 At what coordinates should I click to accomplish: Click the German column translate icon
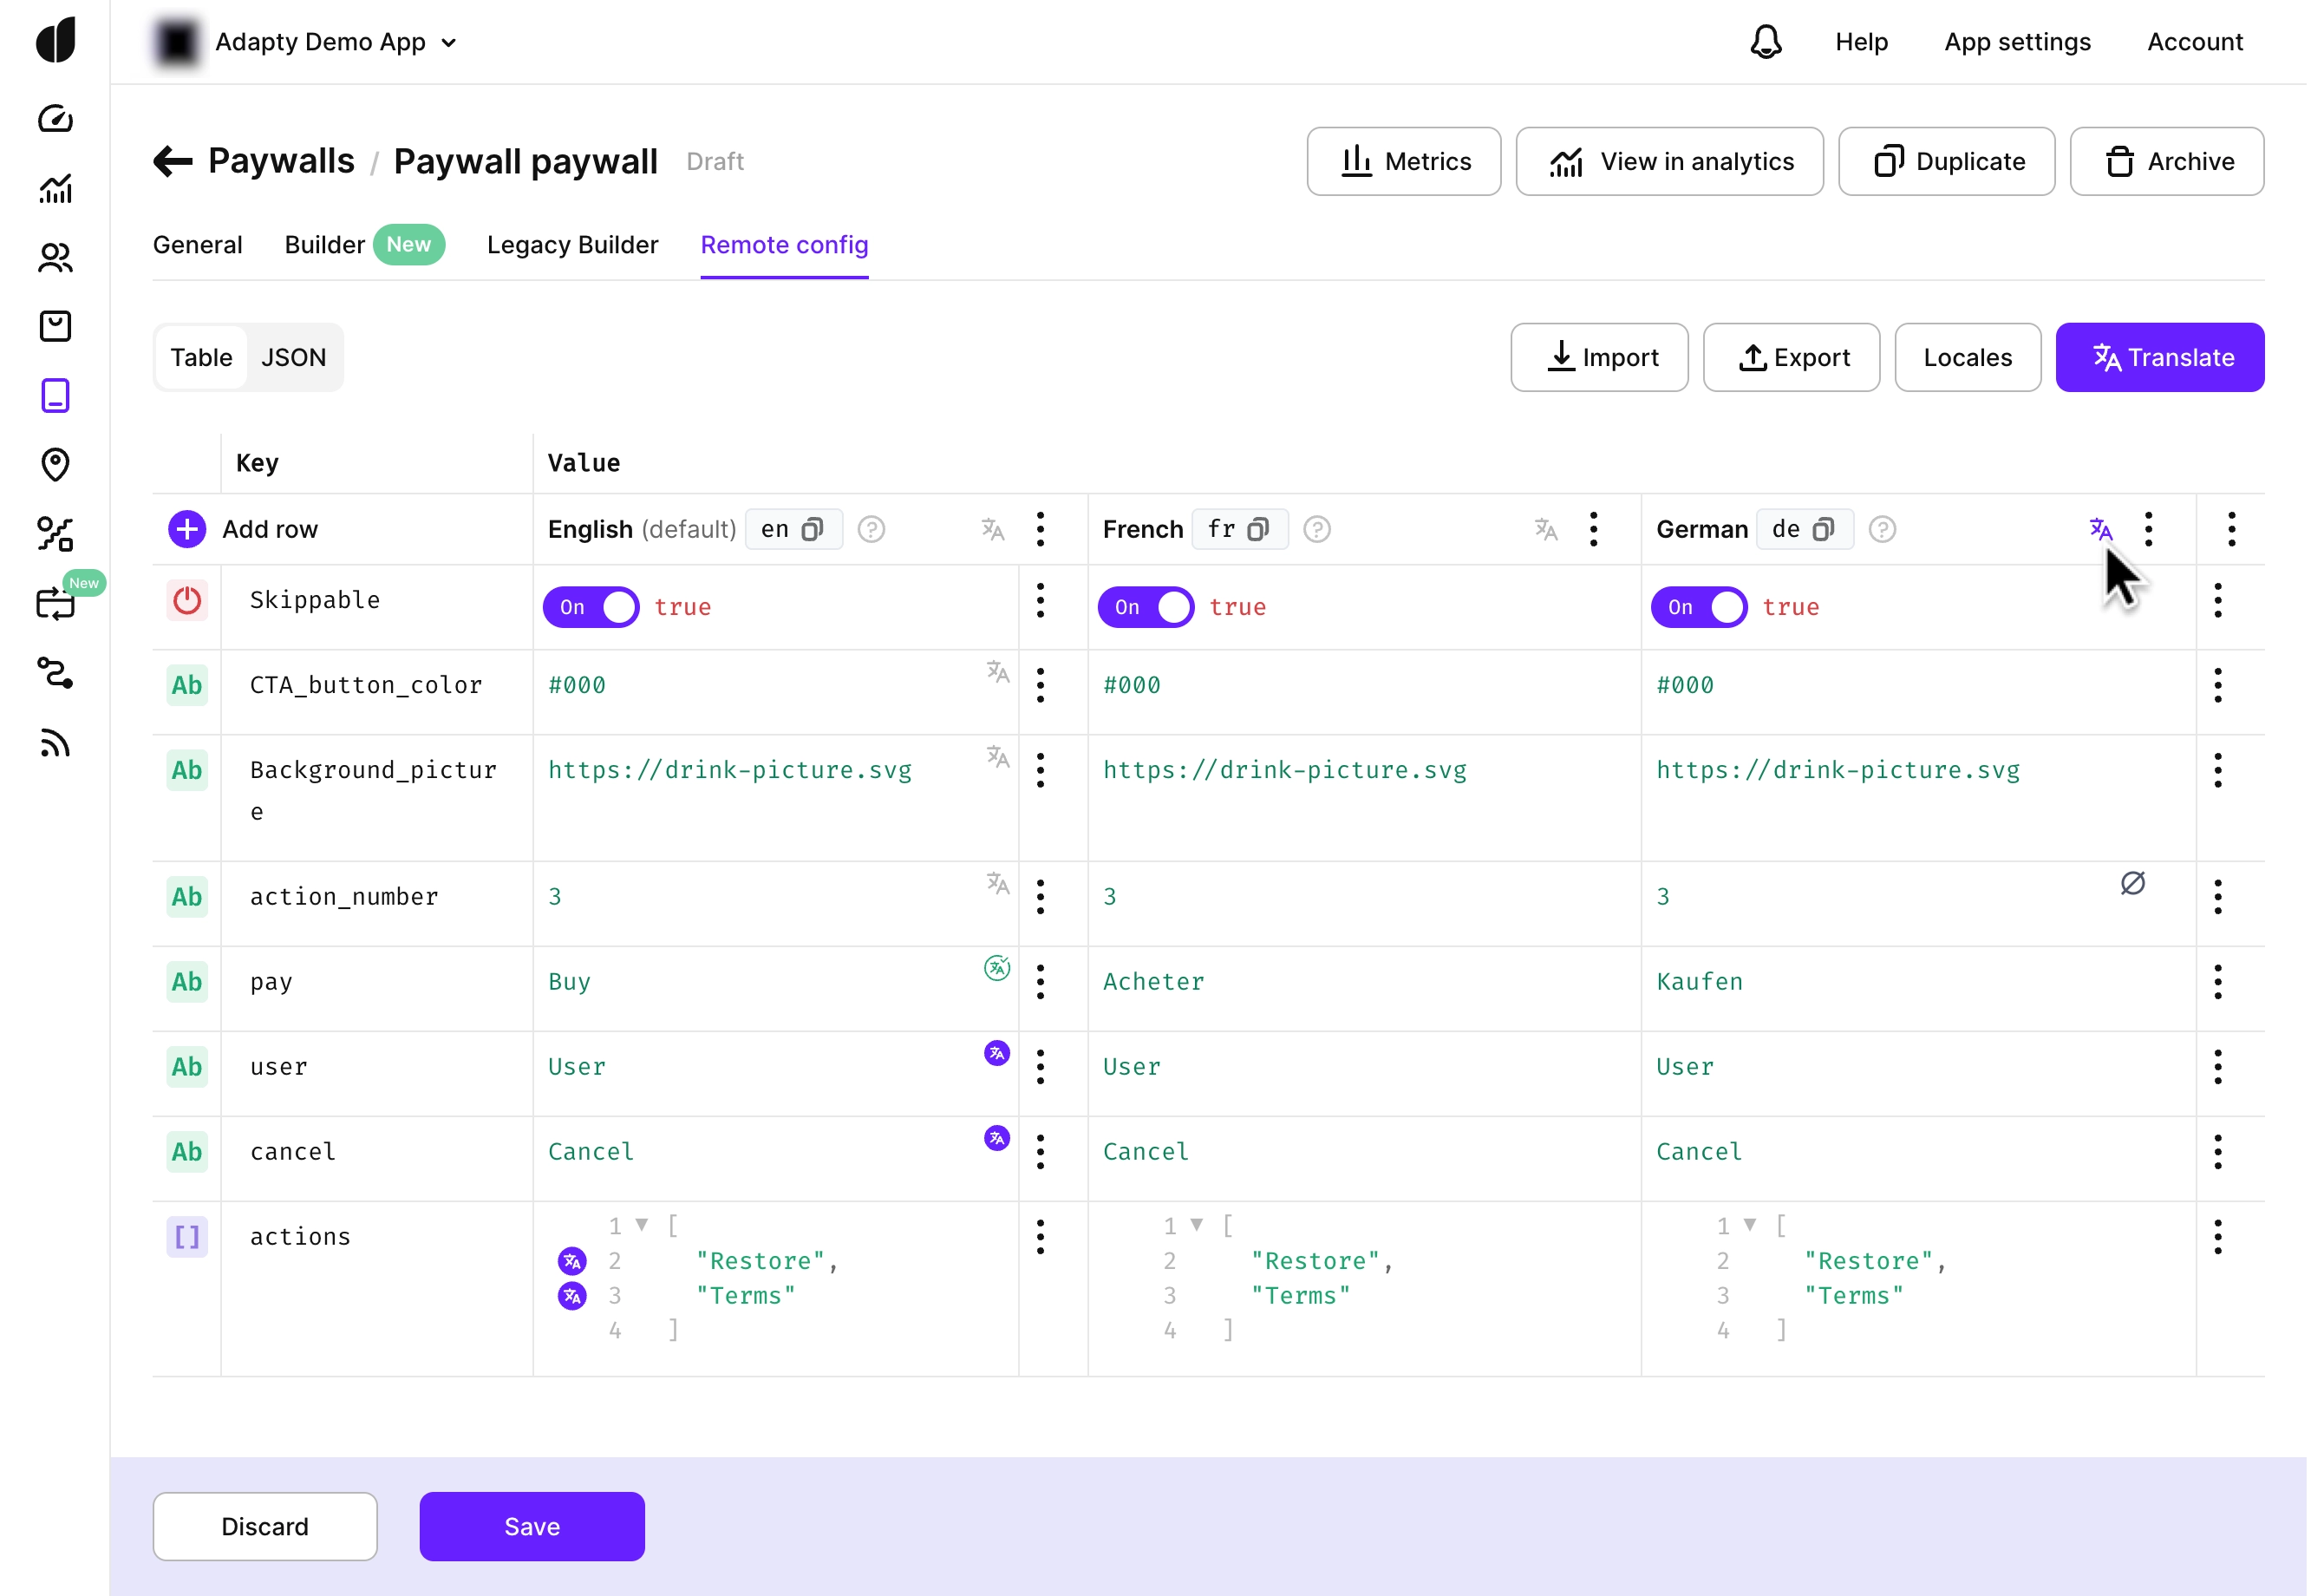(x=2101, y=529)
